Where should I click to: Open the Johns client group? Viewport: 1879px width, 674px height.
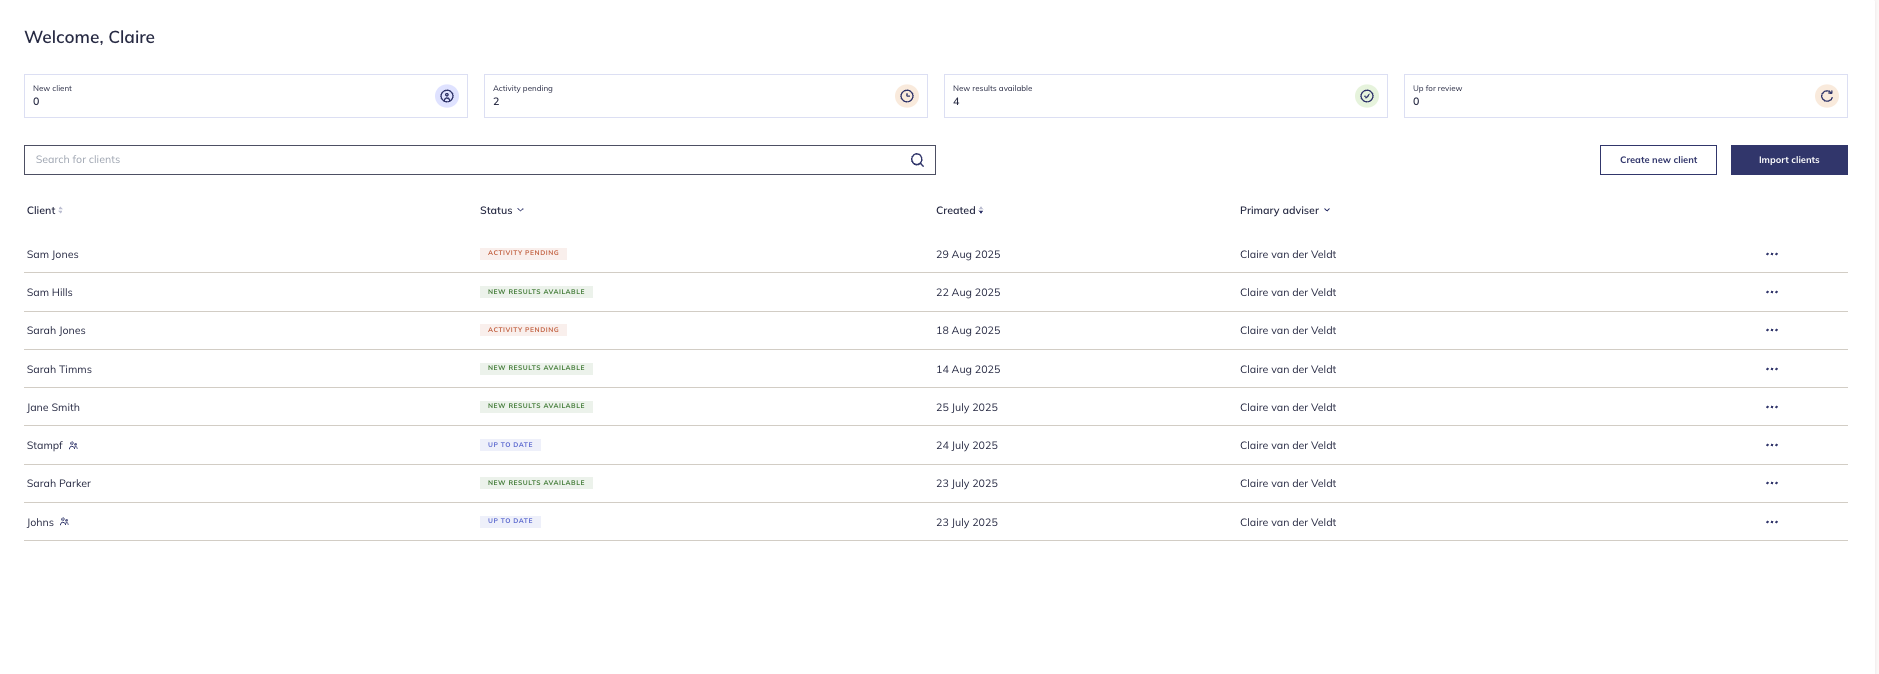tap(40, 522)
